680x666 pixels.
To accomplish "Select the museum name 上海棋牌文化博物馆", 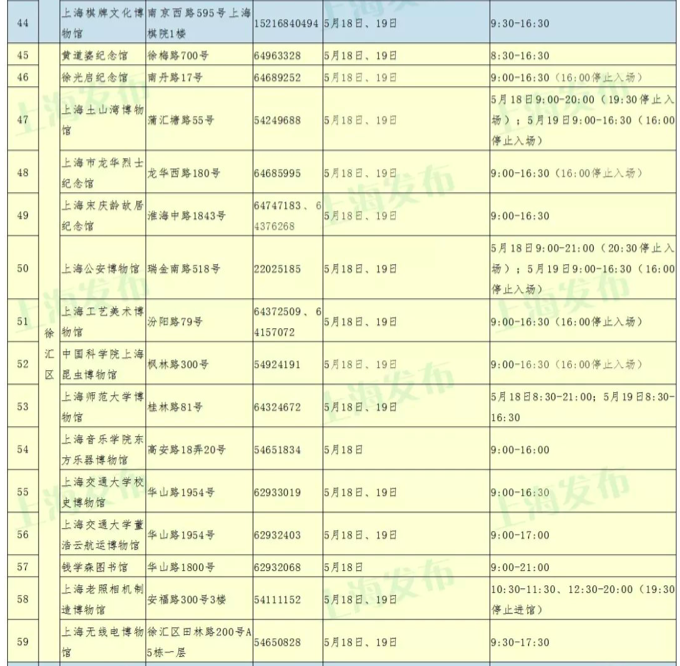I will [102, 23].
